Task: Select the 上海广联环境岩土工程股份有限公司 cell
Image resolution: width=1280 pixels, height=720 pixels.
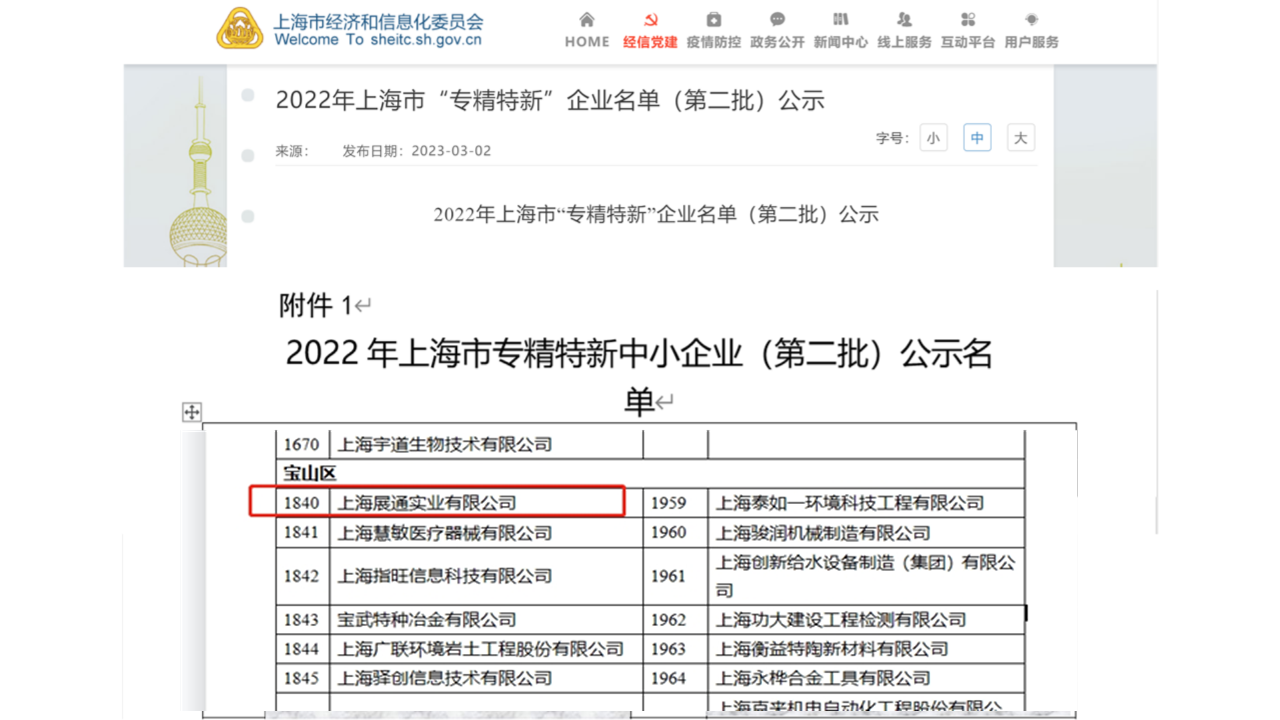Action: [485, 649]
